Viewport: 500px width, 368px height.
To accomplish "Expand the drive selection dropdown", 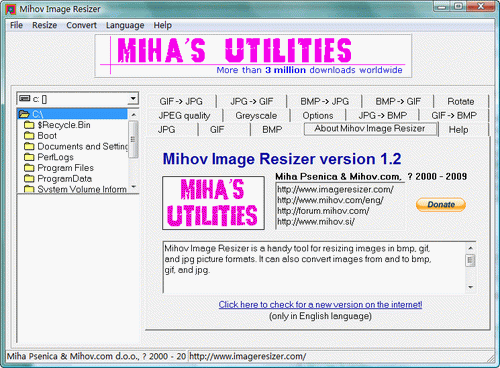I will click(133, 99).
